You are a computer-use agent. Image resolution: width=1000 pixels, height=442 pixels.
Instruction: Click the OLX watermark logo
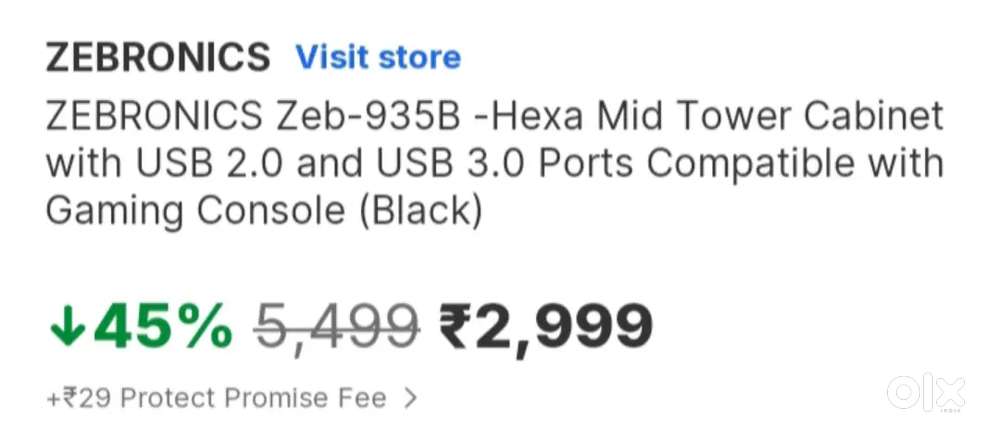pyautogui.click(x=926, y=393)
